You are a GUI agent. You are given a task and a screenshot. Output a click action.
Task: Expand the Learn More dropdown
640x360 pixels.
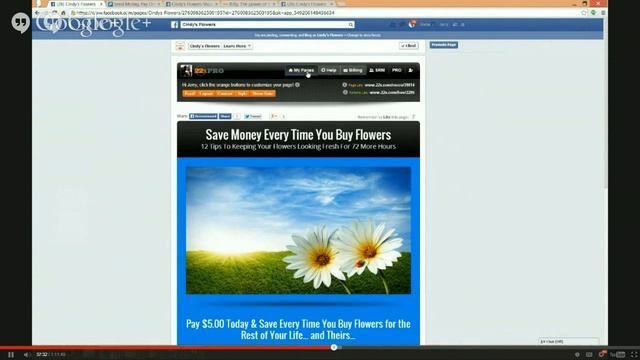pyautogui.click(x=237, y=46)
